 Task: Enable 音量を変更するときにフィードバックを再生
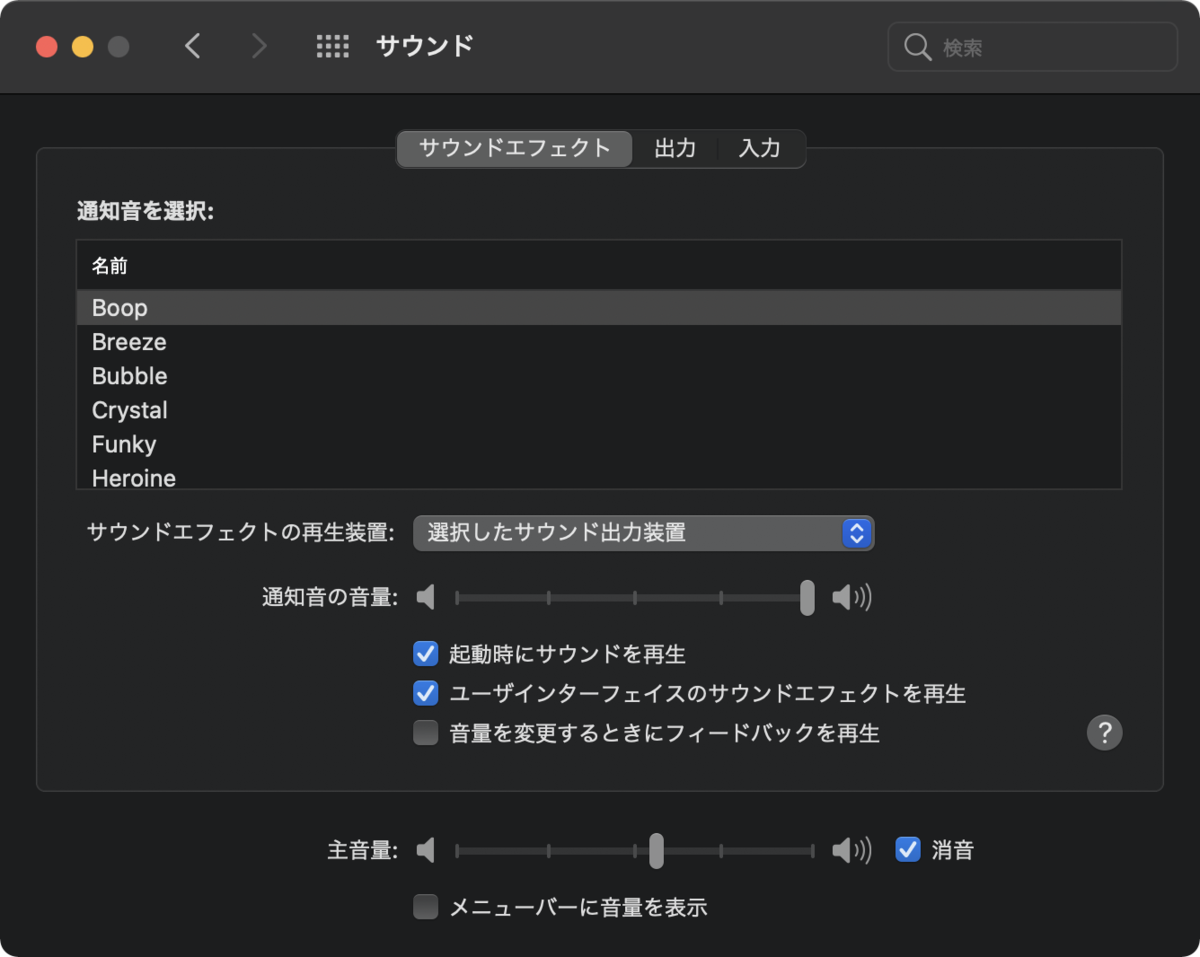[x=425, y=733]
